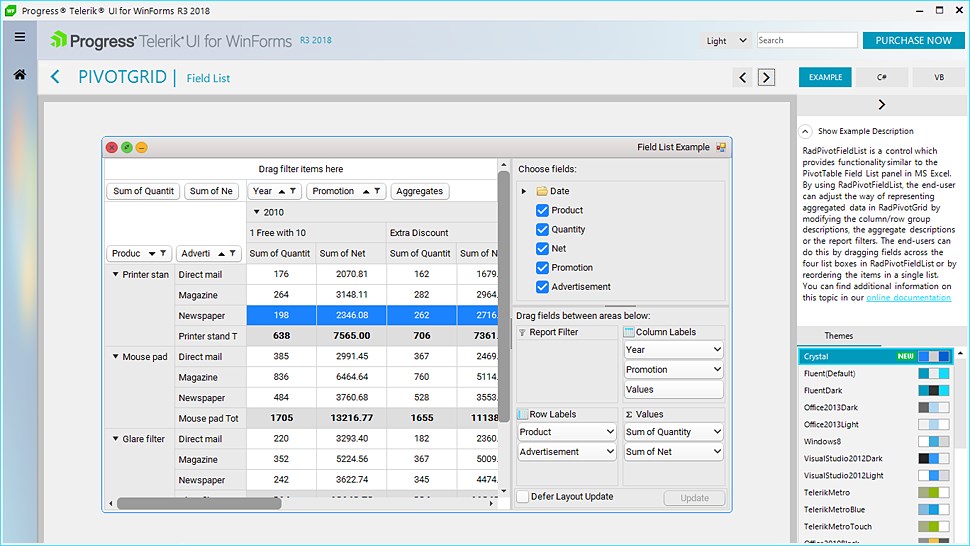970x546 pixels.
Task: Click the Search input field
Action: (806, 41)
